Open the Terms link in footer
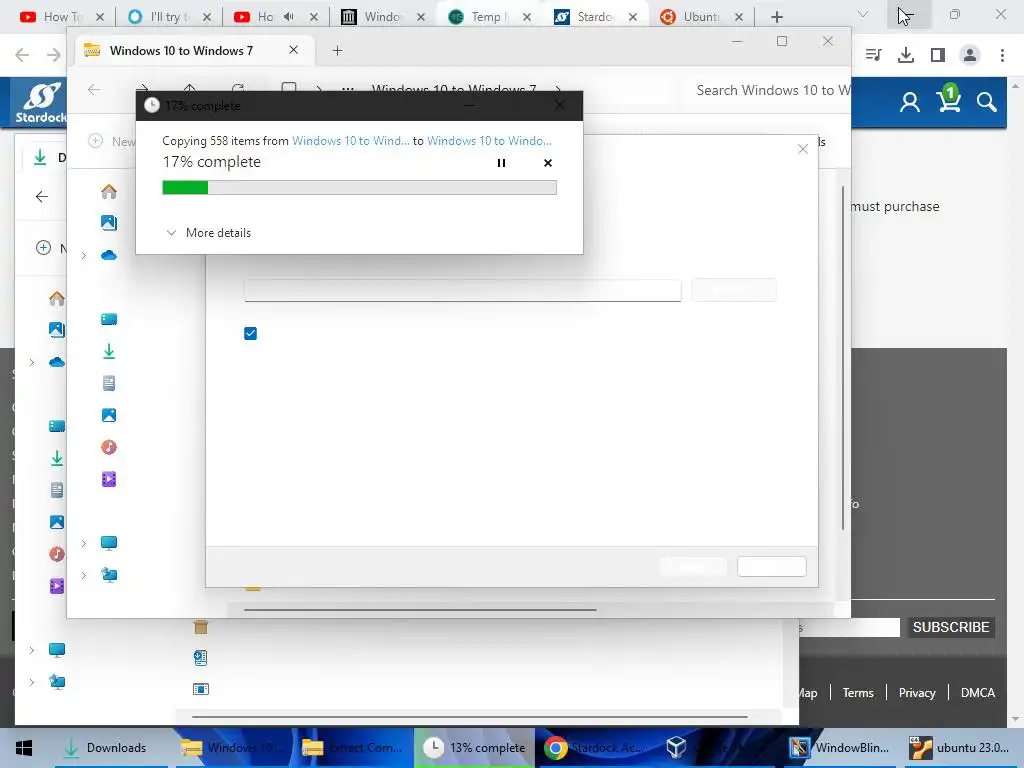Viewport: 1024px width, 768px height. coord(857,693)
